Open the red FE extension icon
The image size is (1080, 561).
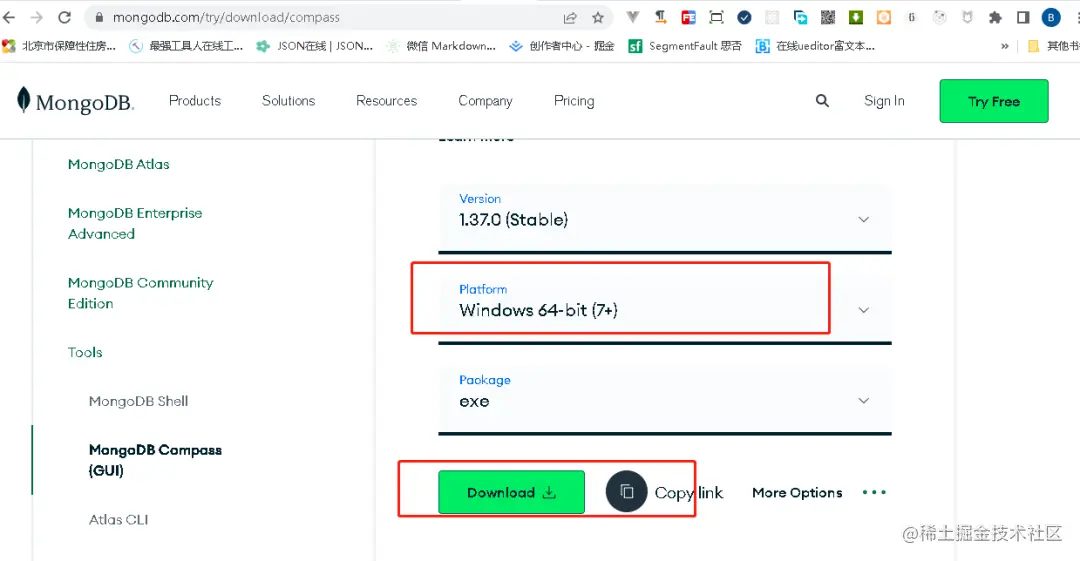[688, 17]
